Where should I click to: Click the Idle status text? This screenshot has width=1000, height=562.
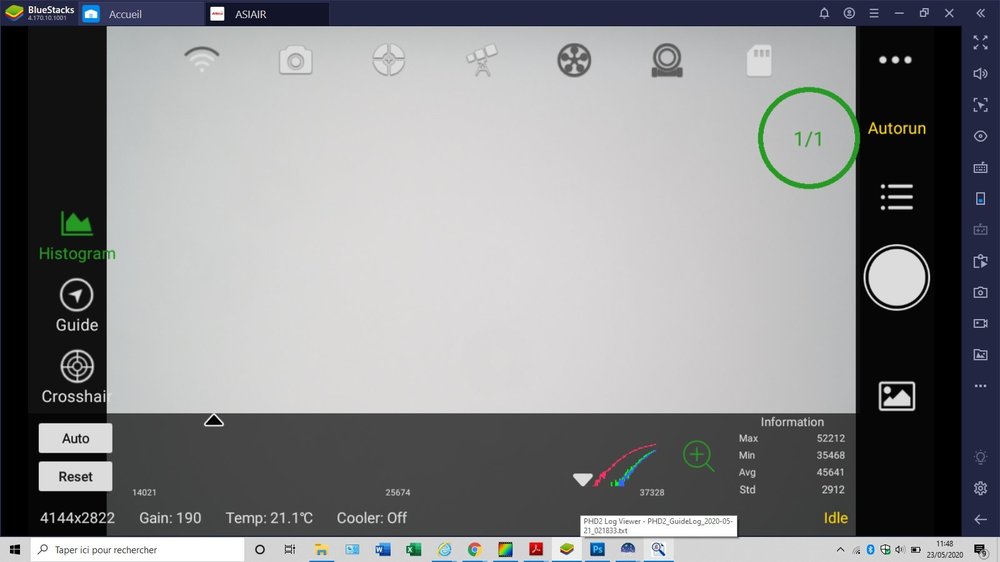tap(835, 518)
